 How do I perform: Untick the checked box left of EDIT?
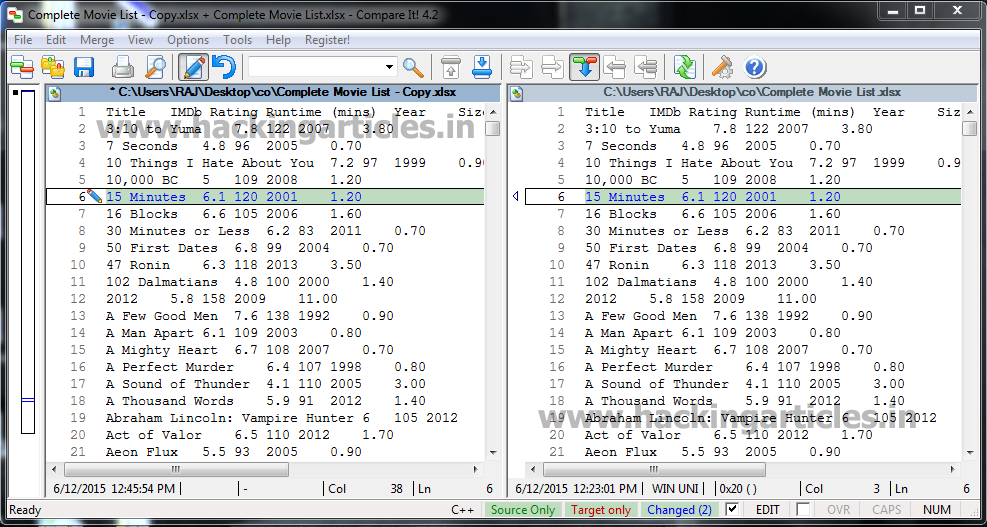[731, 509]
